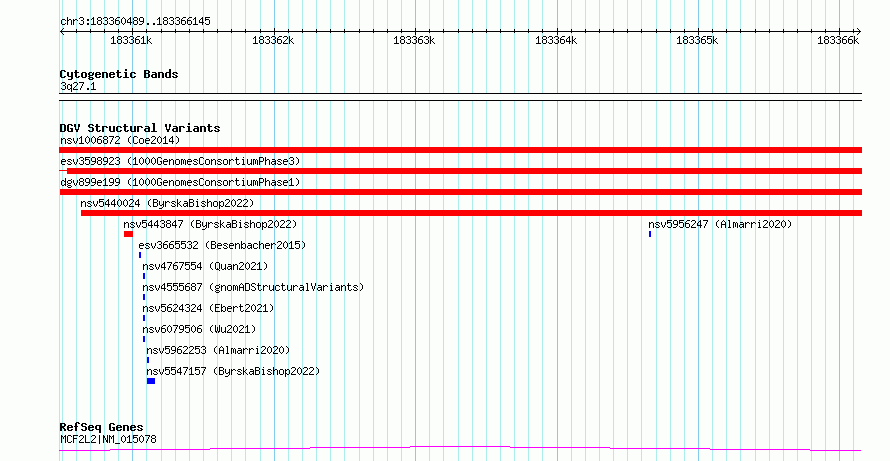The image size is (890, 461).
Task: Click the 183364k ruler label
Action: coord(556,40)
